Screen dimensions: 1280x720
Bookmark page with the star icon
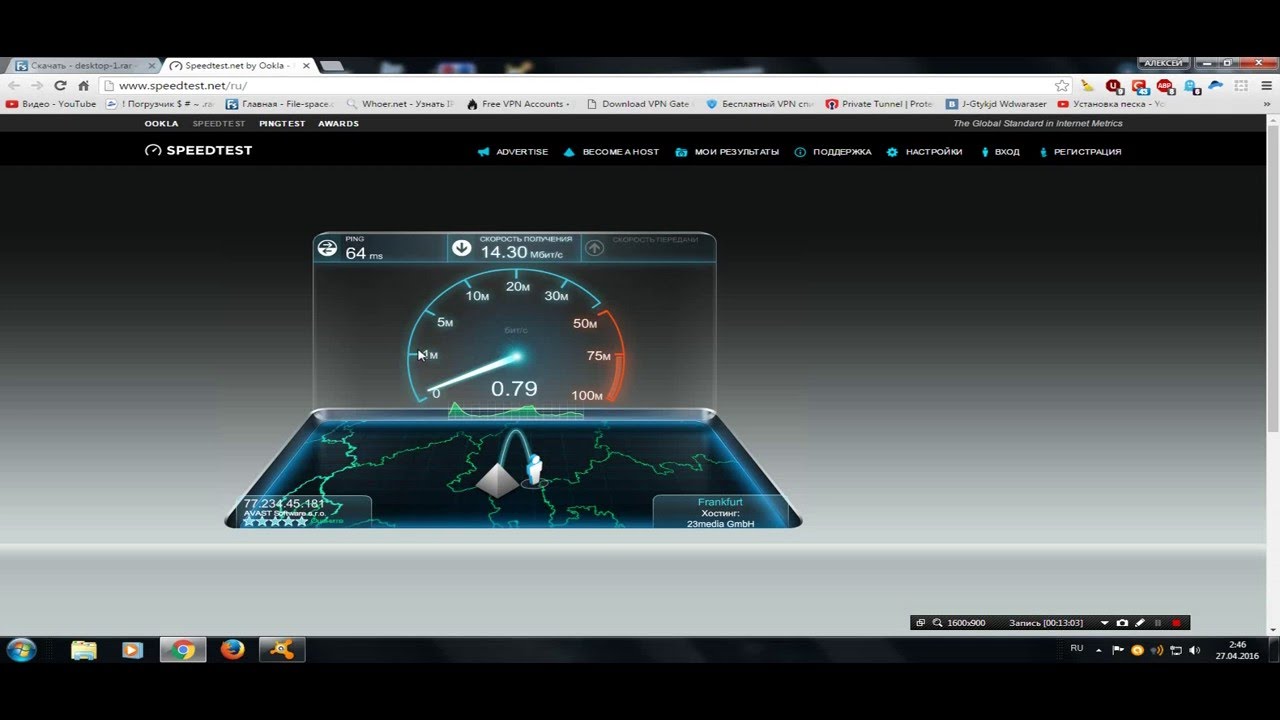(x=1062, y=86)
